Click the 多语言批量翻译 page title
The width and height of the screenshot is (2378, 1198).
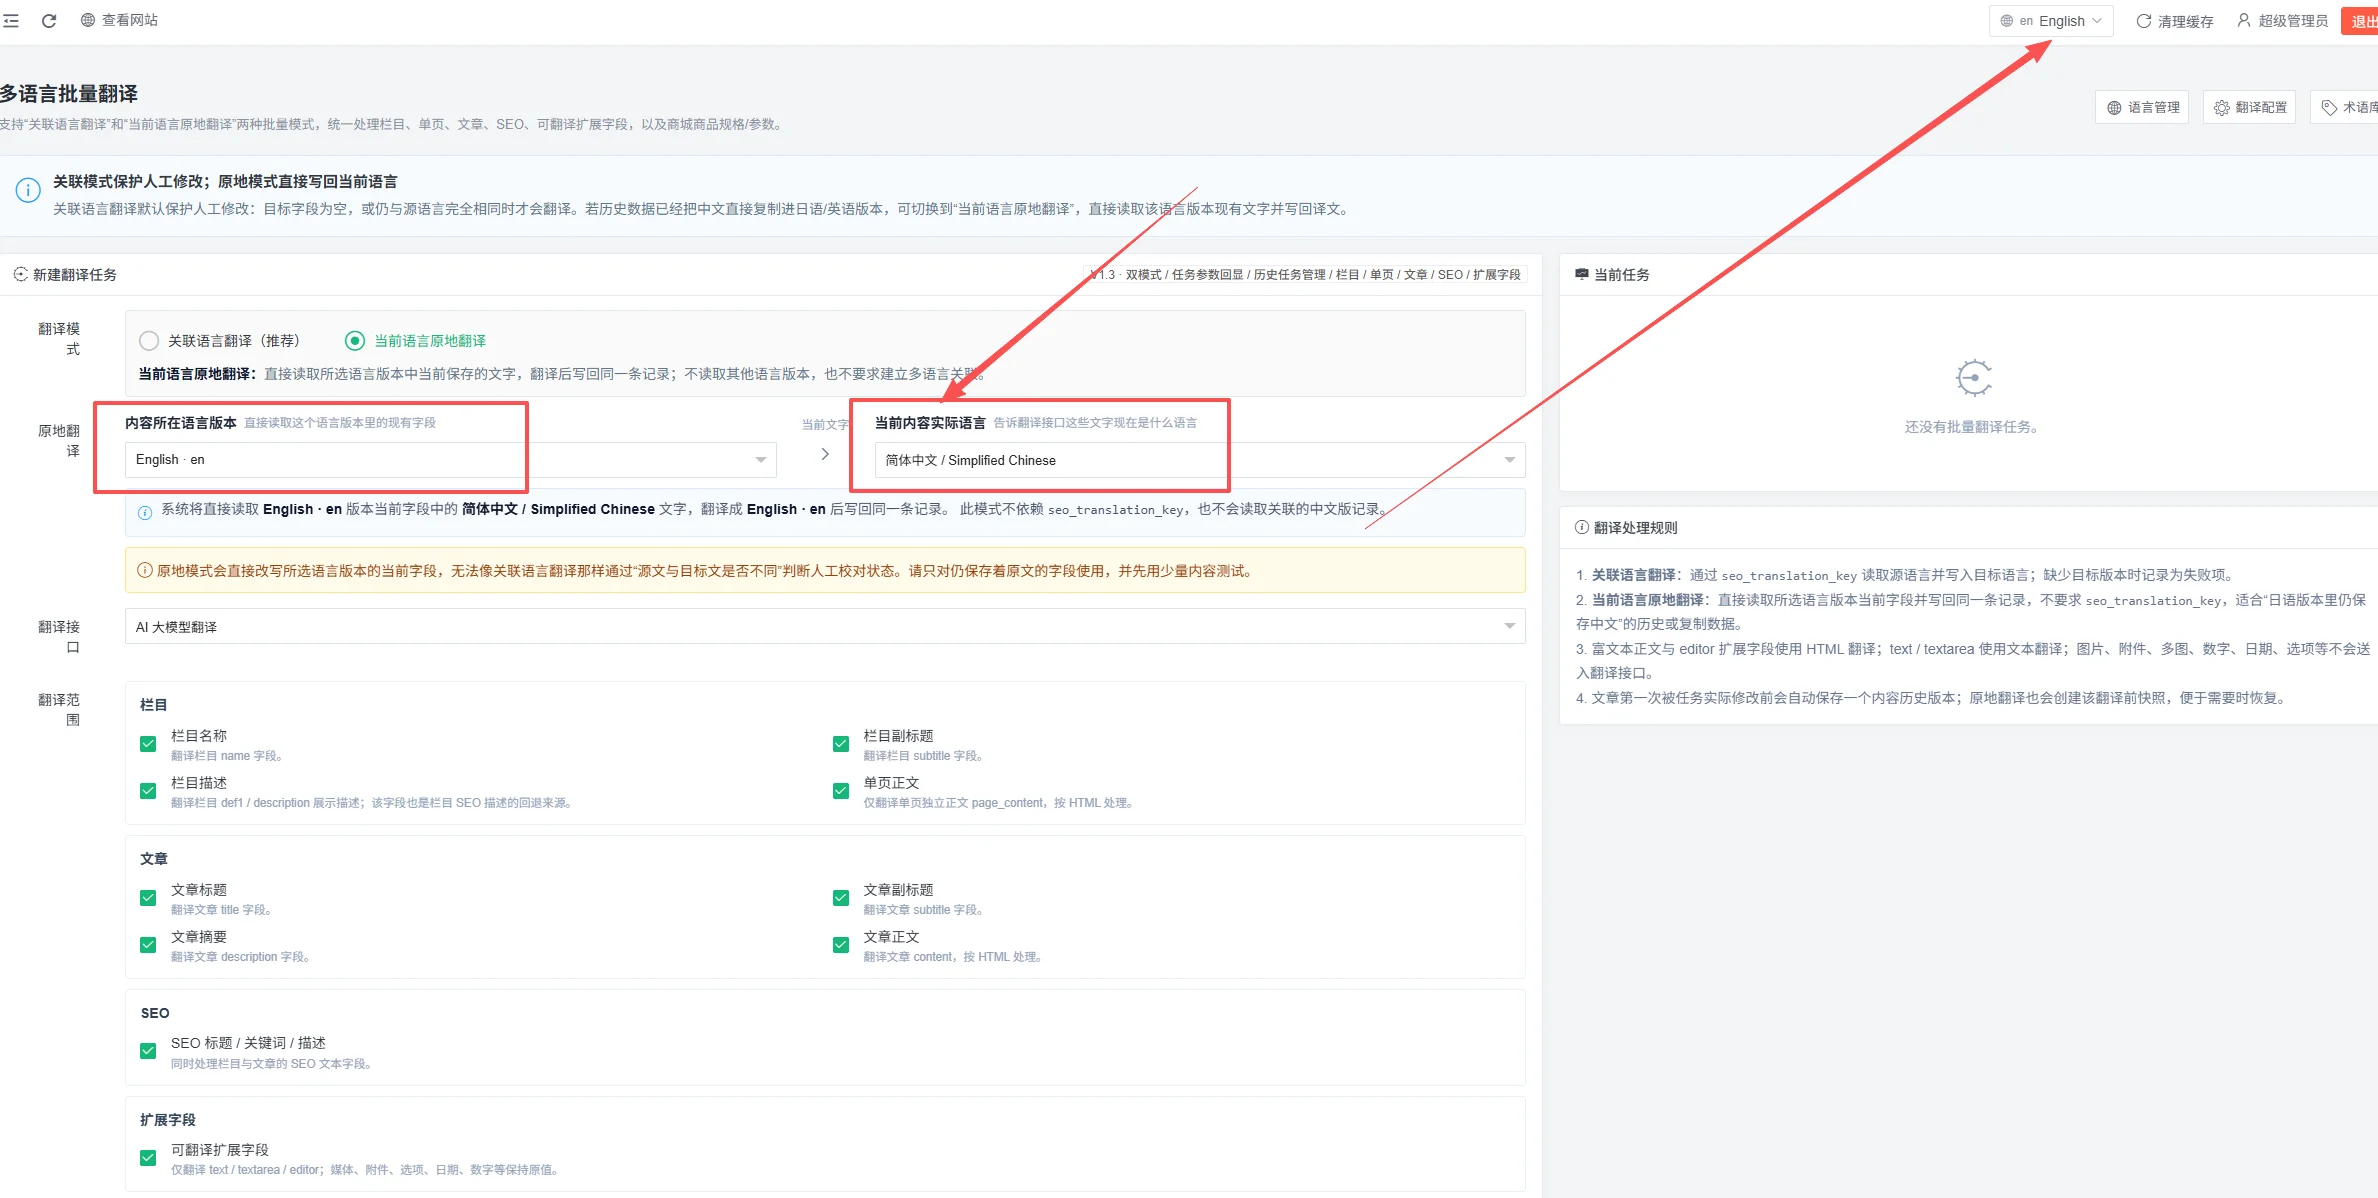69,93
